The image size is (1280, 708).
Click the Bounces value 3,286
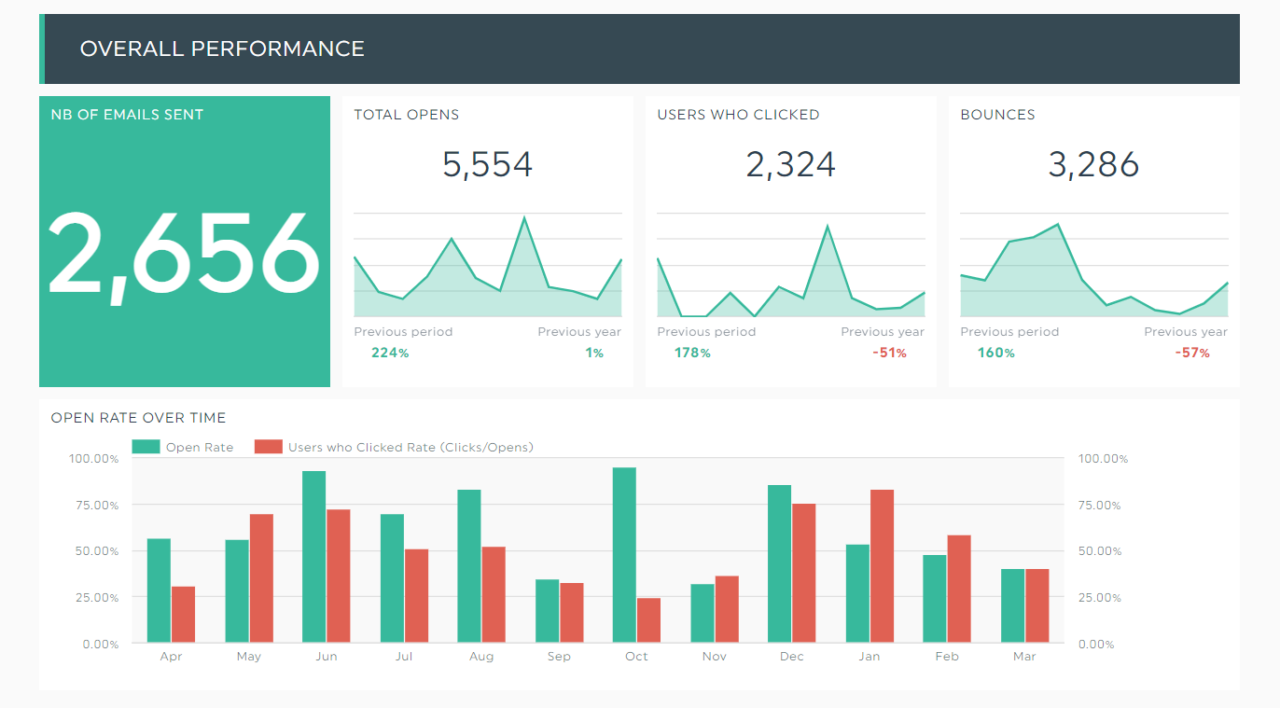(x=1093, y=165)
